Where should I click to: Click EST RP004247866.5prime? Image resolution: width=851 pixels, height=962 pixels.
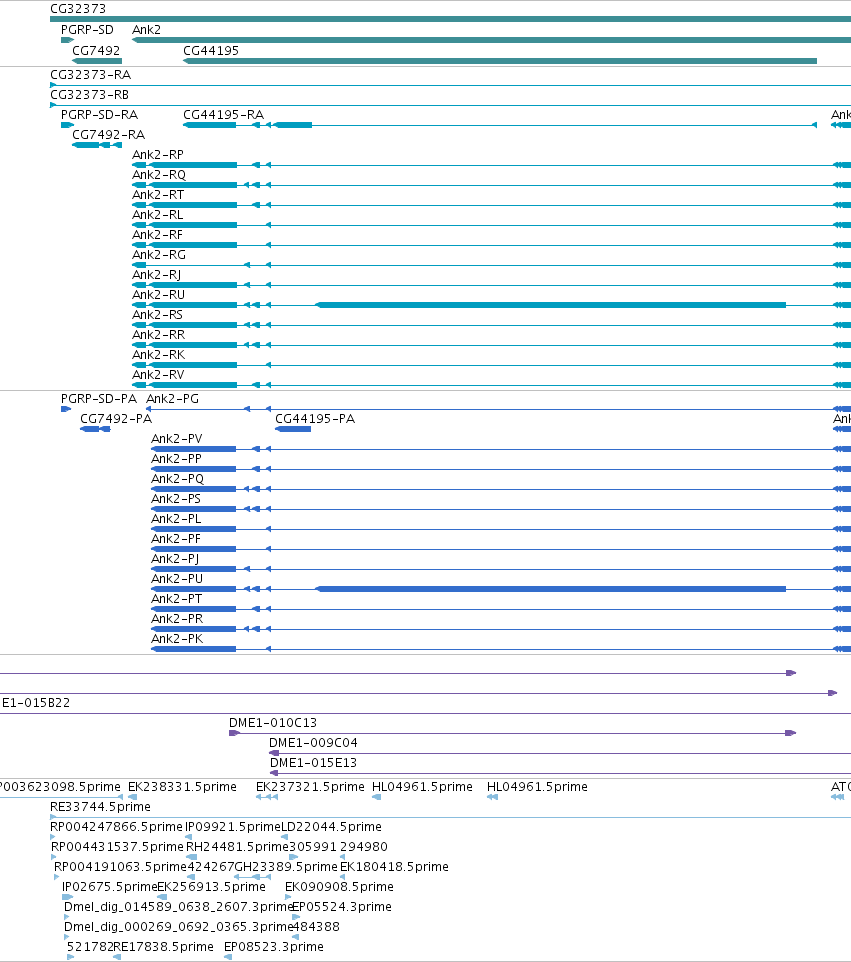tap(117, 827)
